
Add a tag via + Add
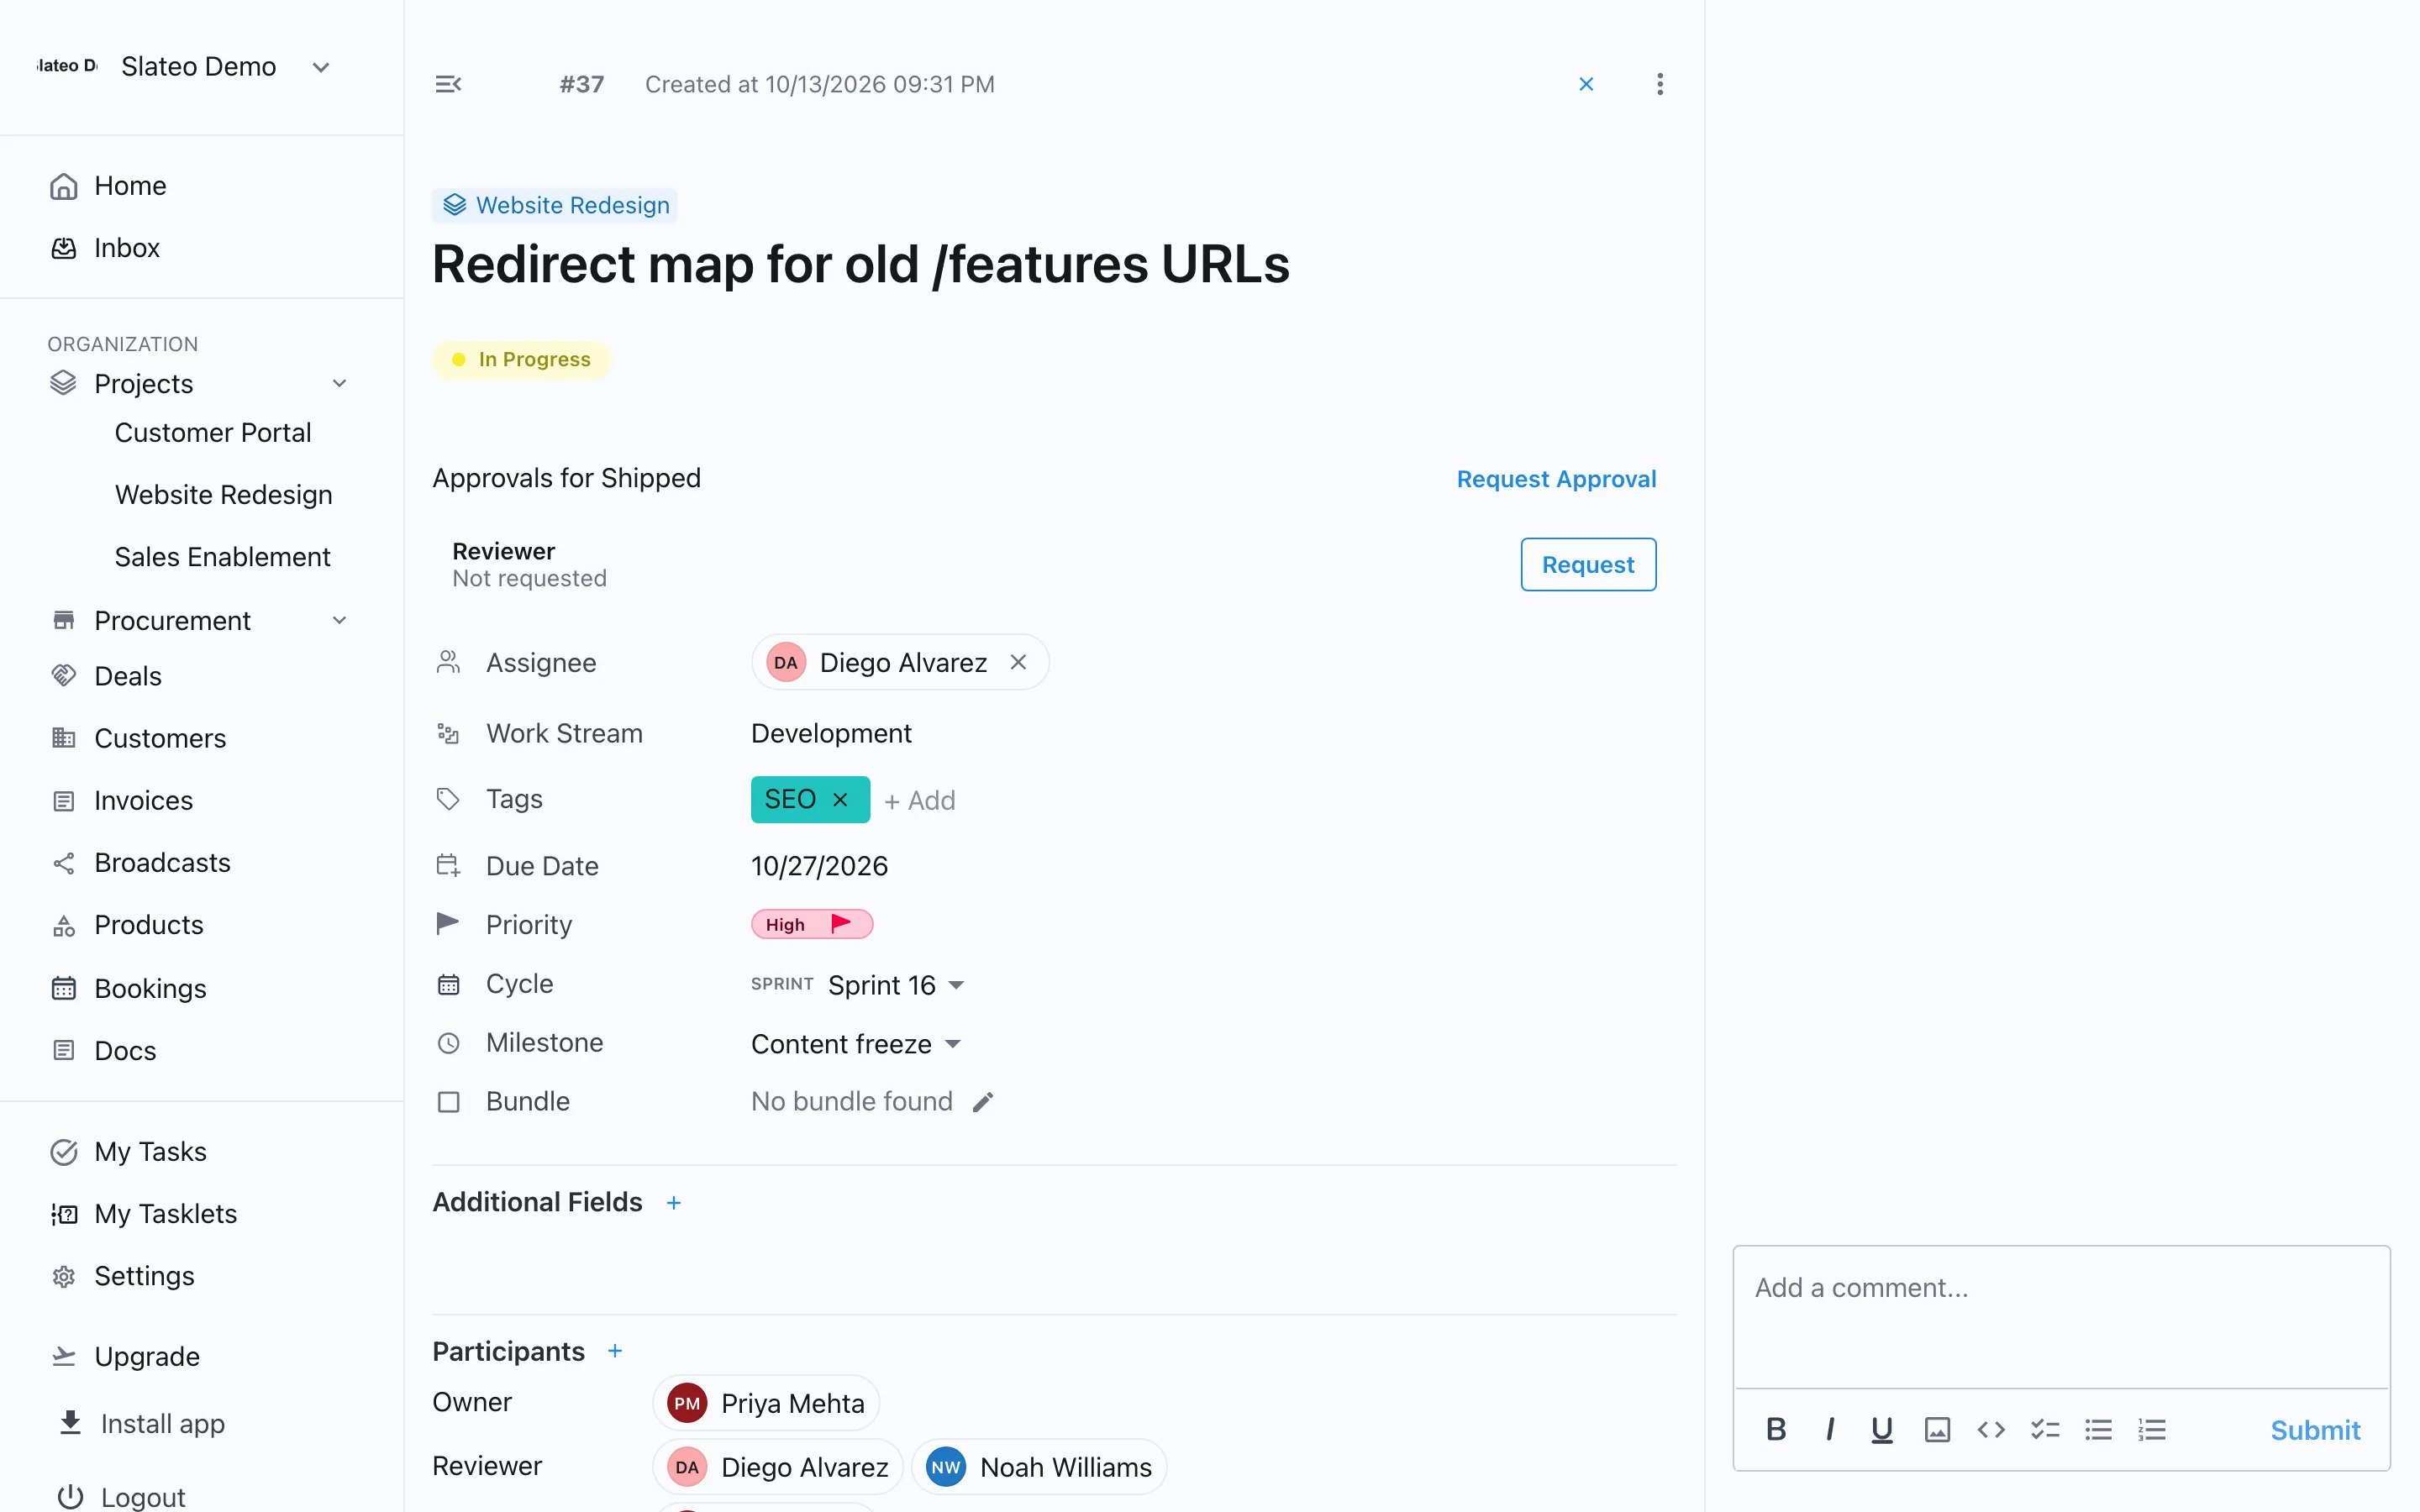pos(919,800)
